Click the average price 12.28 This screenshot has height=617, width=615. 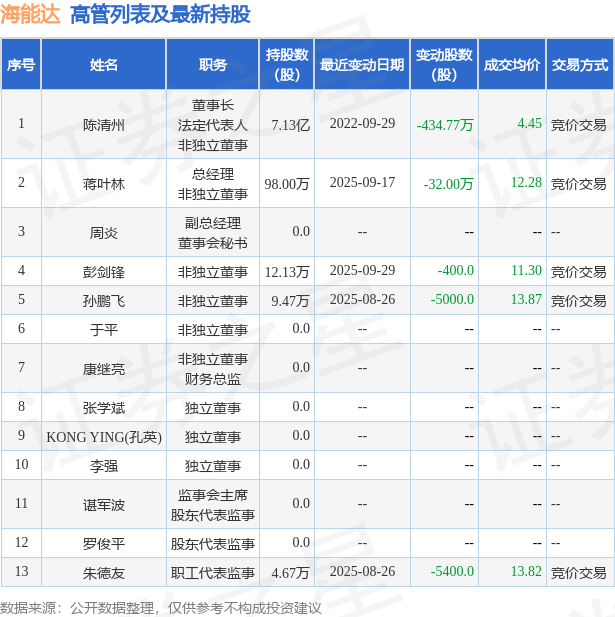[x=526, y=182]
